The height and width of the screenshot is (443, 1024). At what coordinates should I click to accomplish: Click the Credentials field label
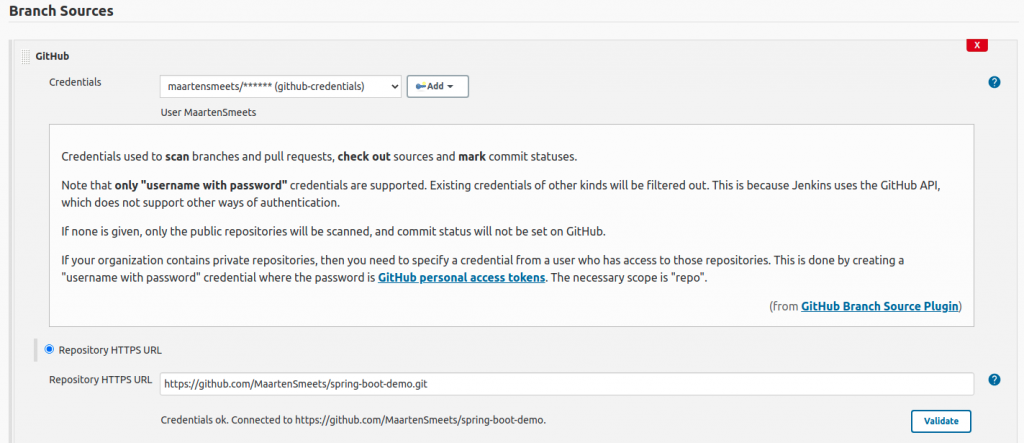tap(75, 81)
